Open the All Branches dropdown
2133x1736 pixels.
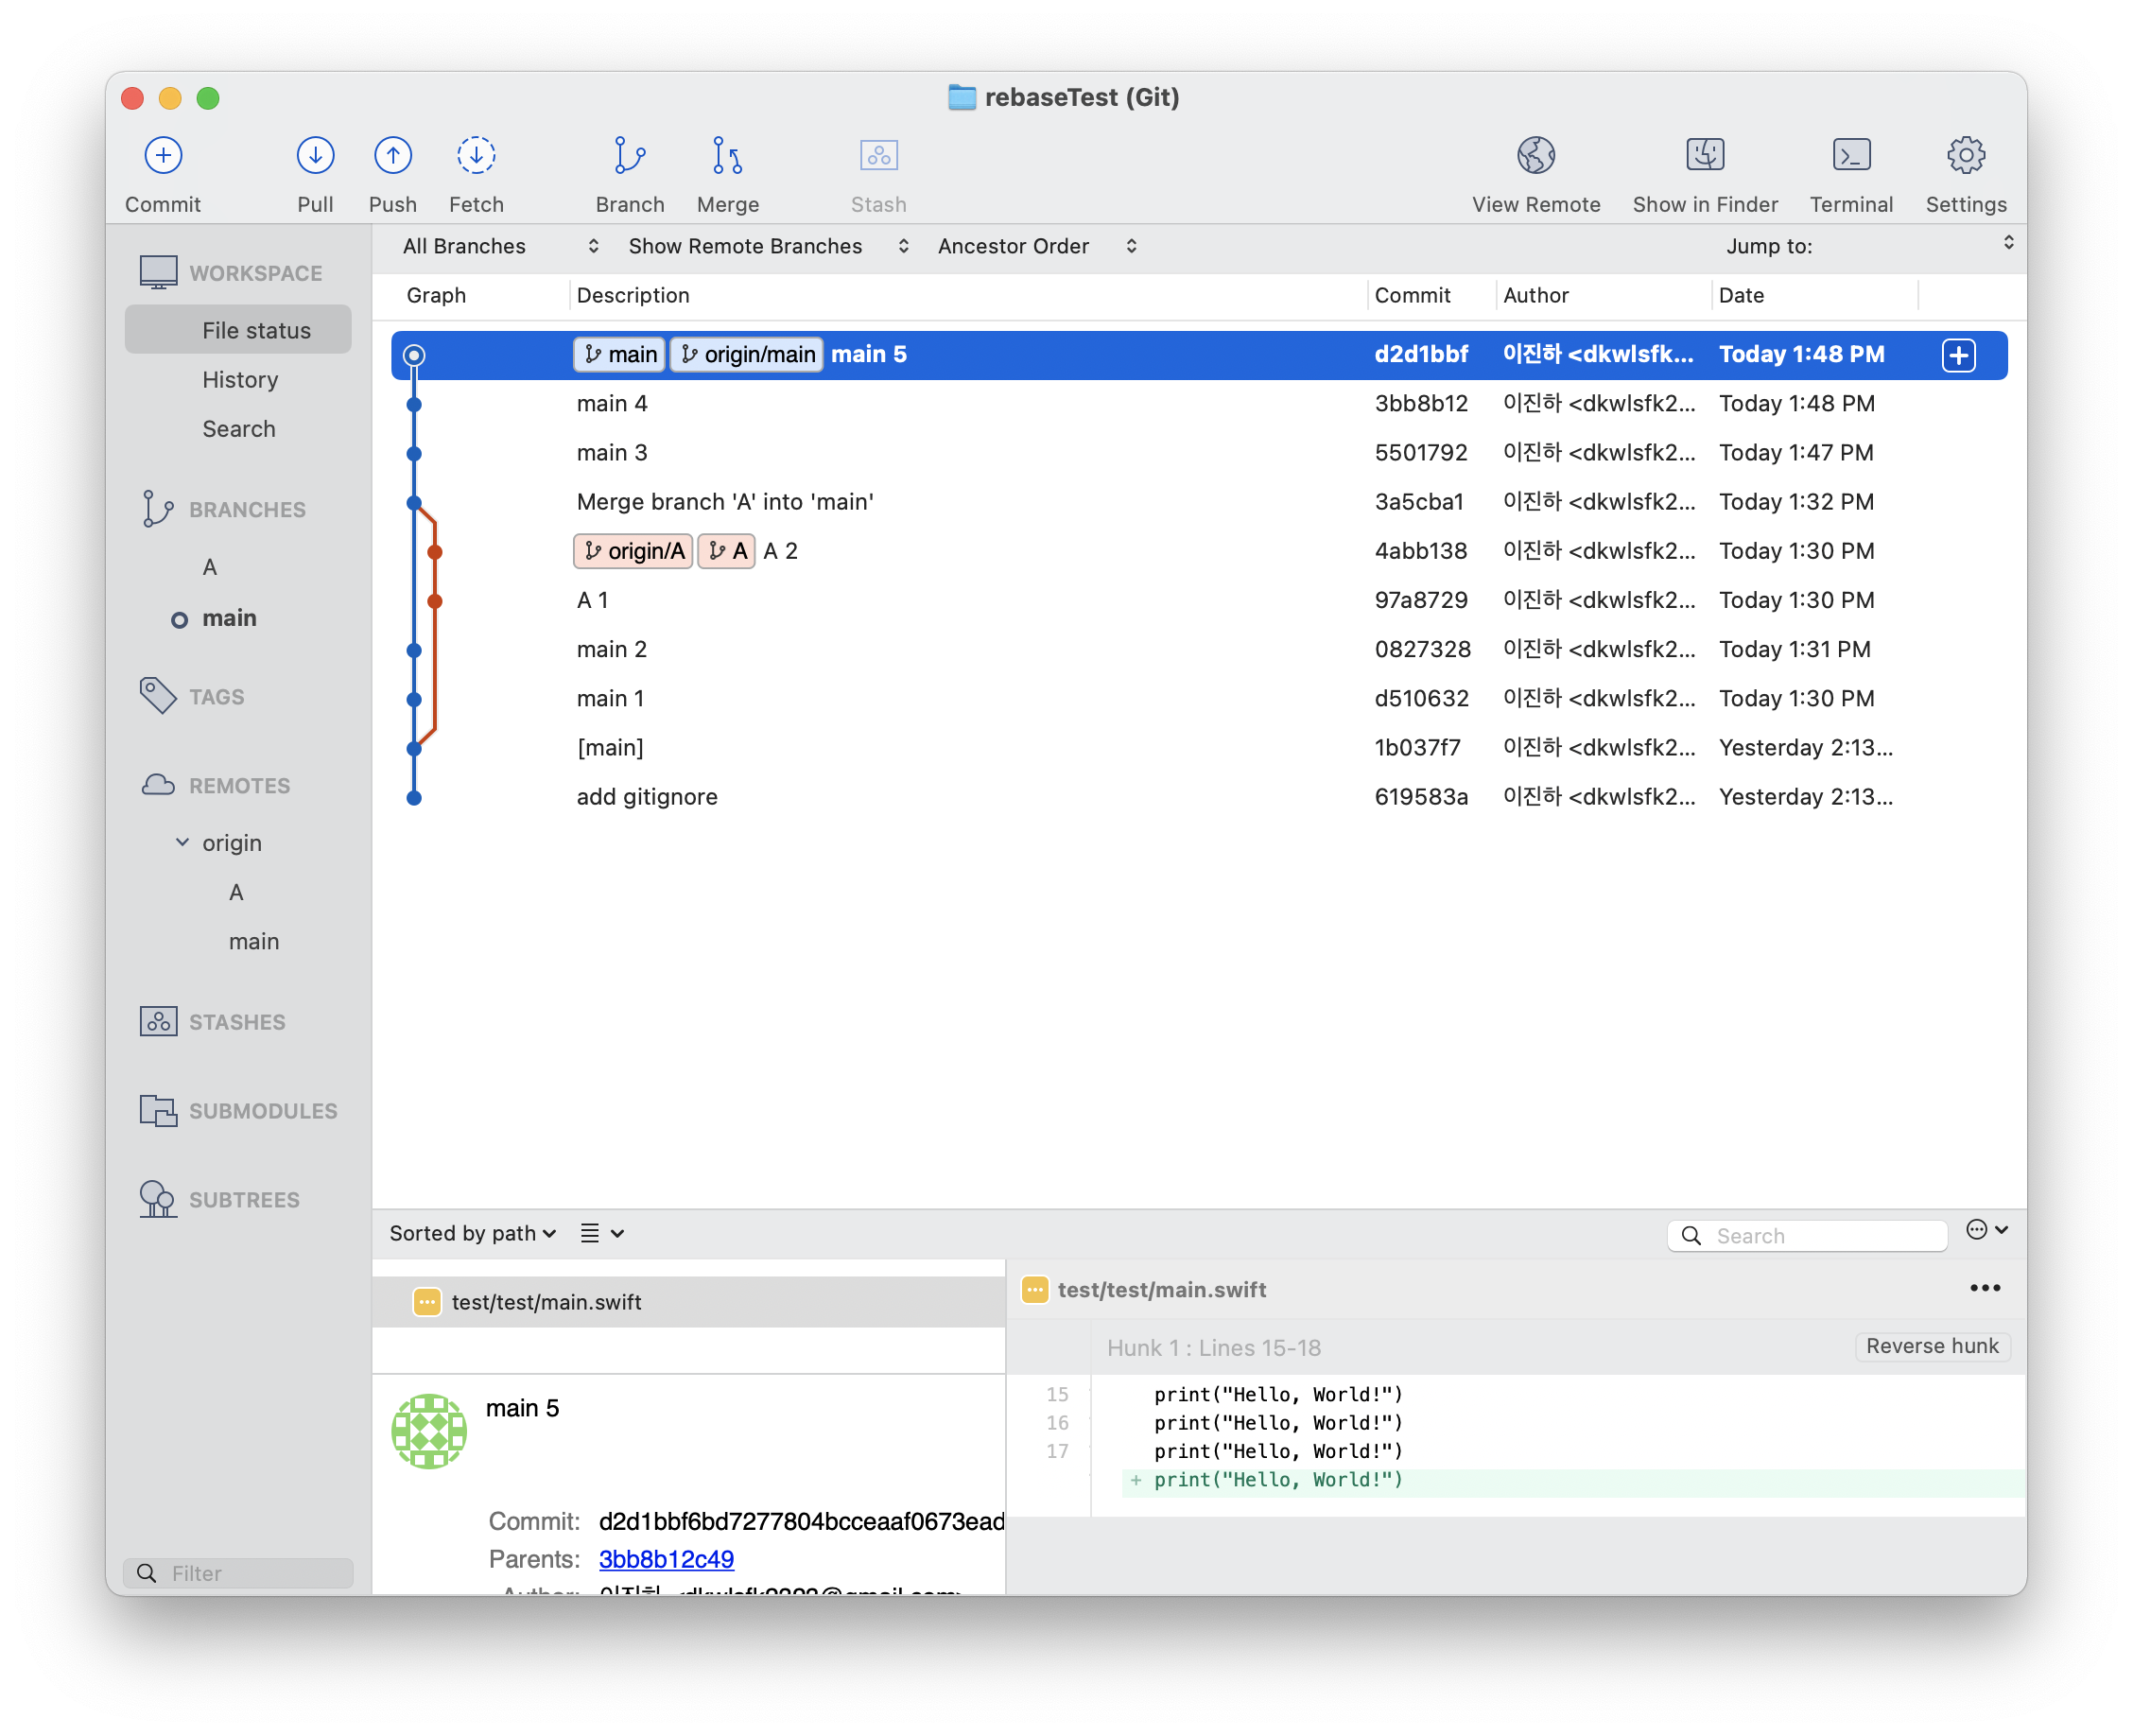500,246
